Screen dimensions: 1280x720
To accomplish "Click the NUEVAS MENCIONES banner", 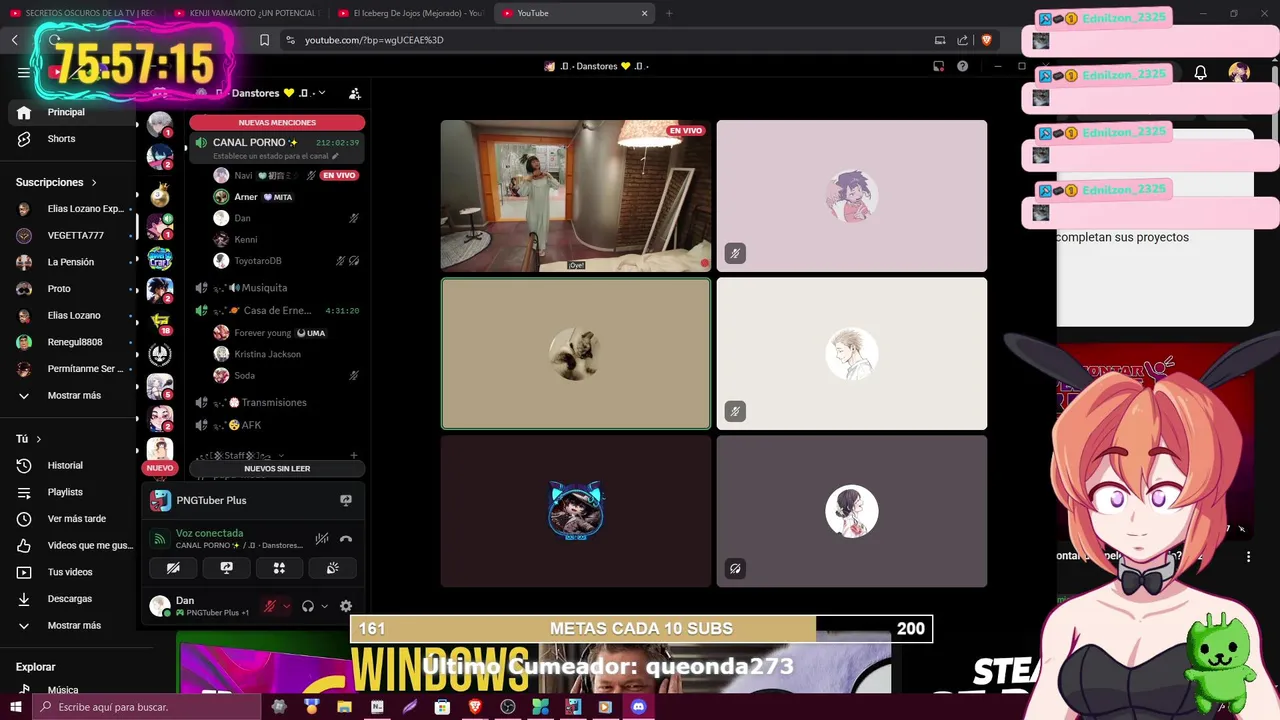I will 277,122.
